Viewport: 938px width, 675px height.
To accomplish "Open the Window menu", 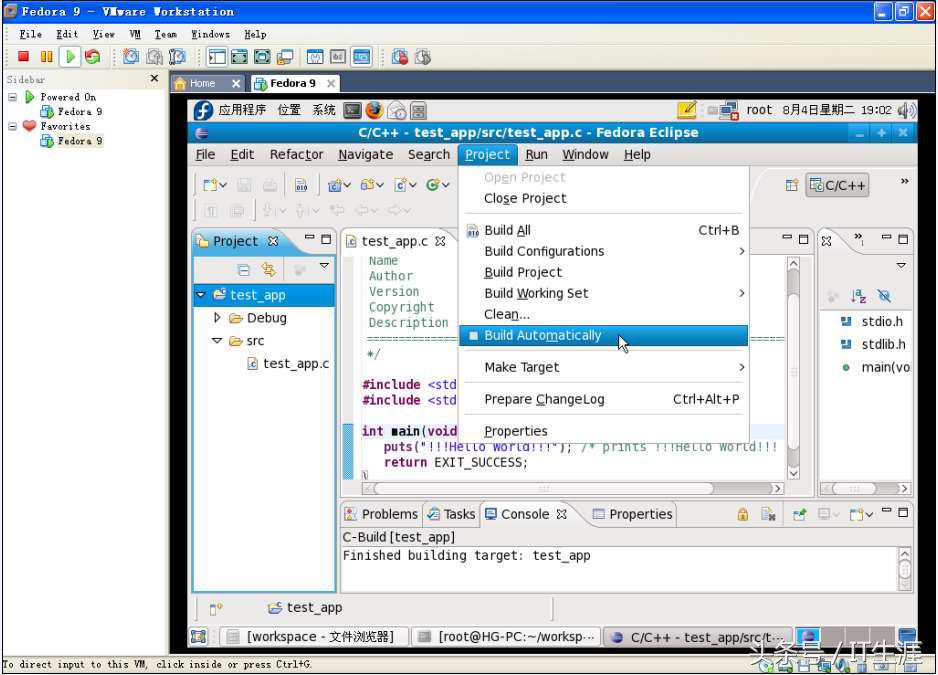I will [x=585, y=154].
